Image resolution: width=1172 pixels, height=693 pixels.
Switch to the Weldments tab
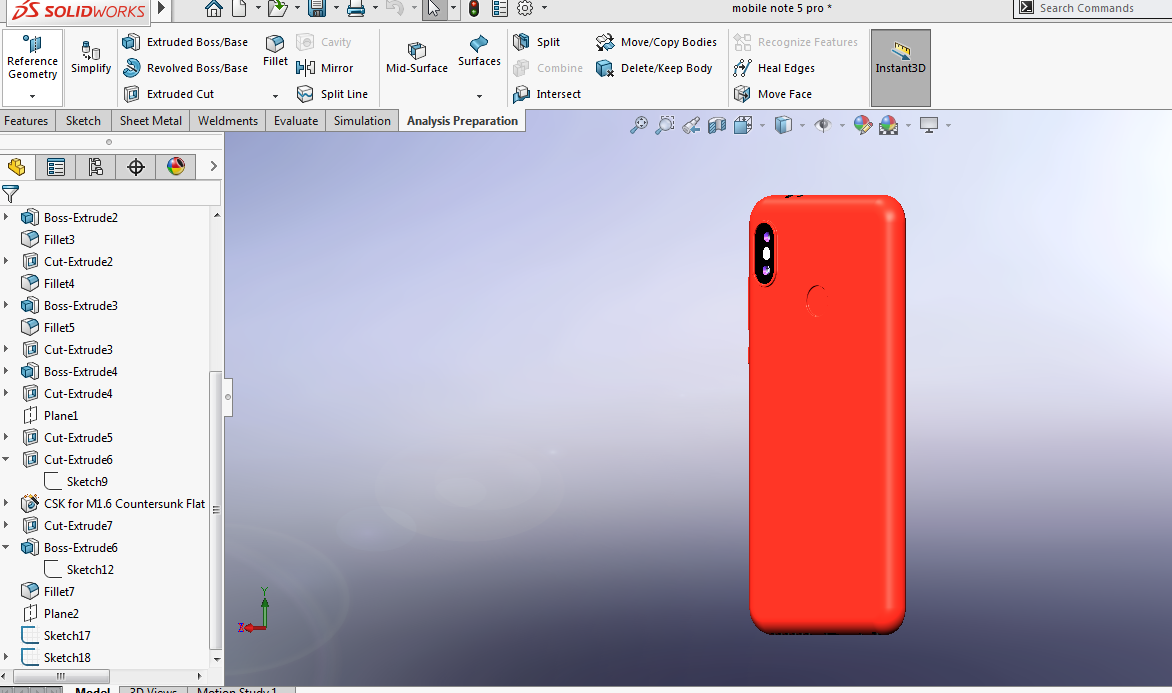point(228,120)
